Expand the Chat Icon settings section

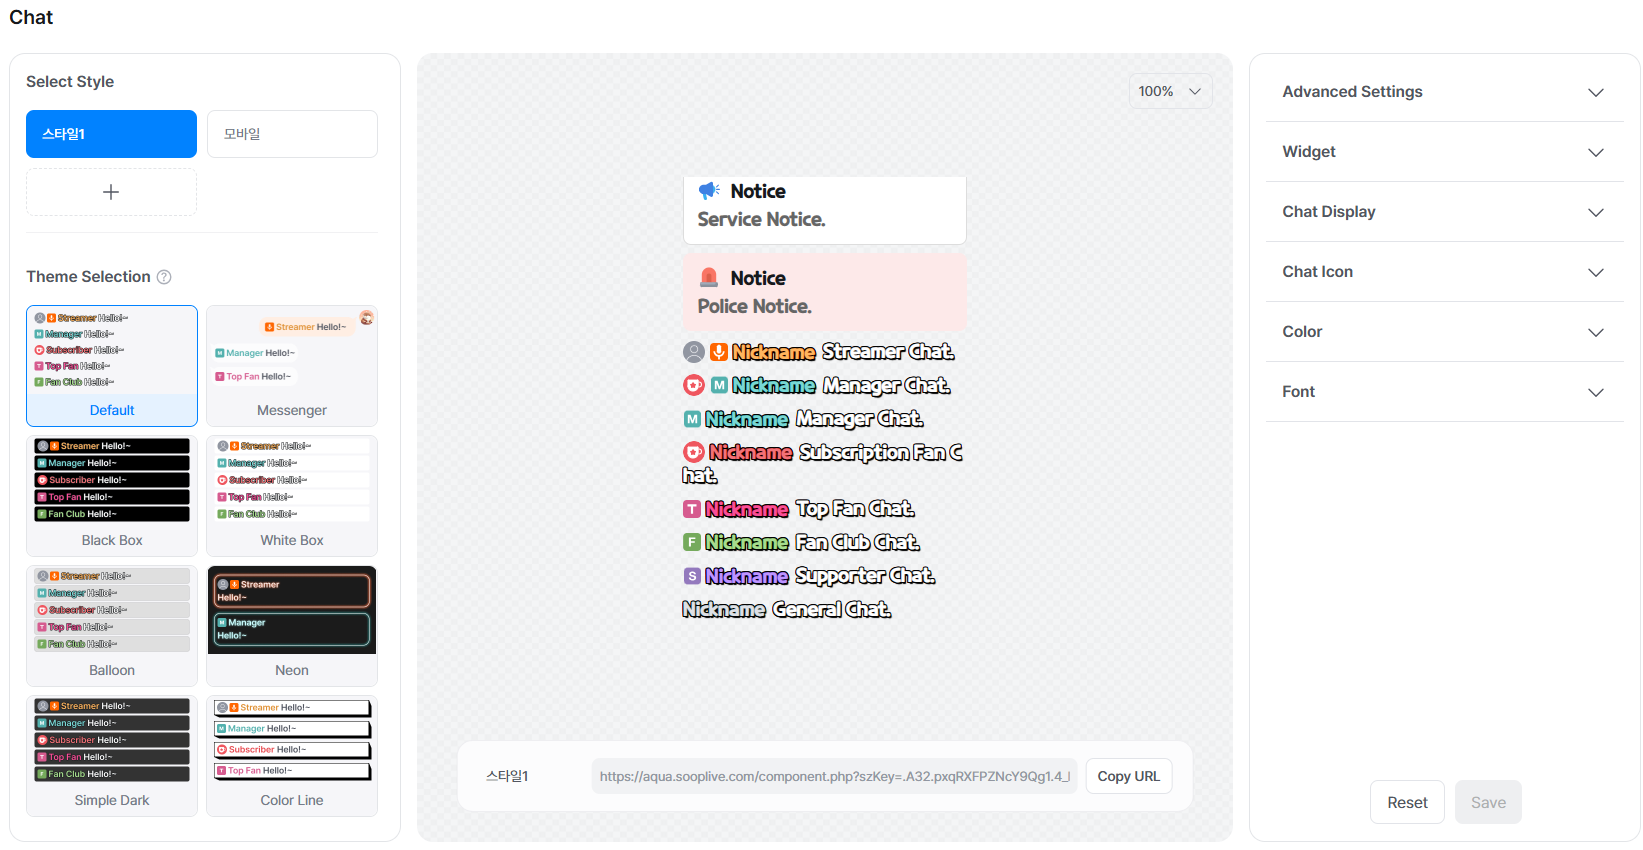[1444, 272]
